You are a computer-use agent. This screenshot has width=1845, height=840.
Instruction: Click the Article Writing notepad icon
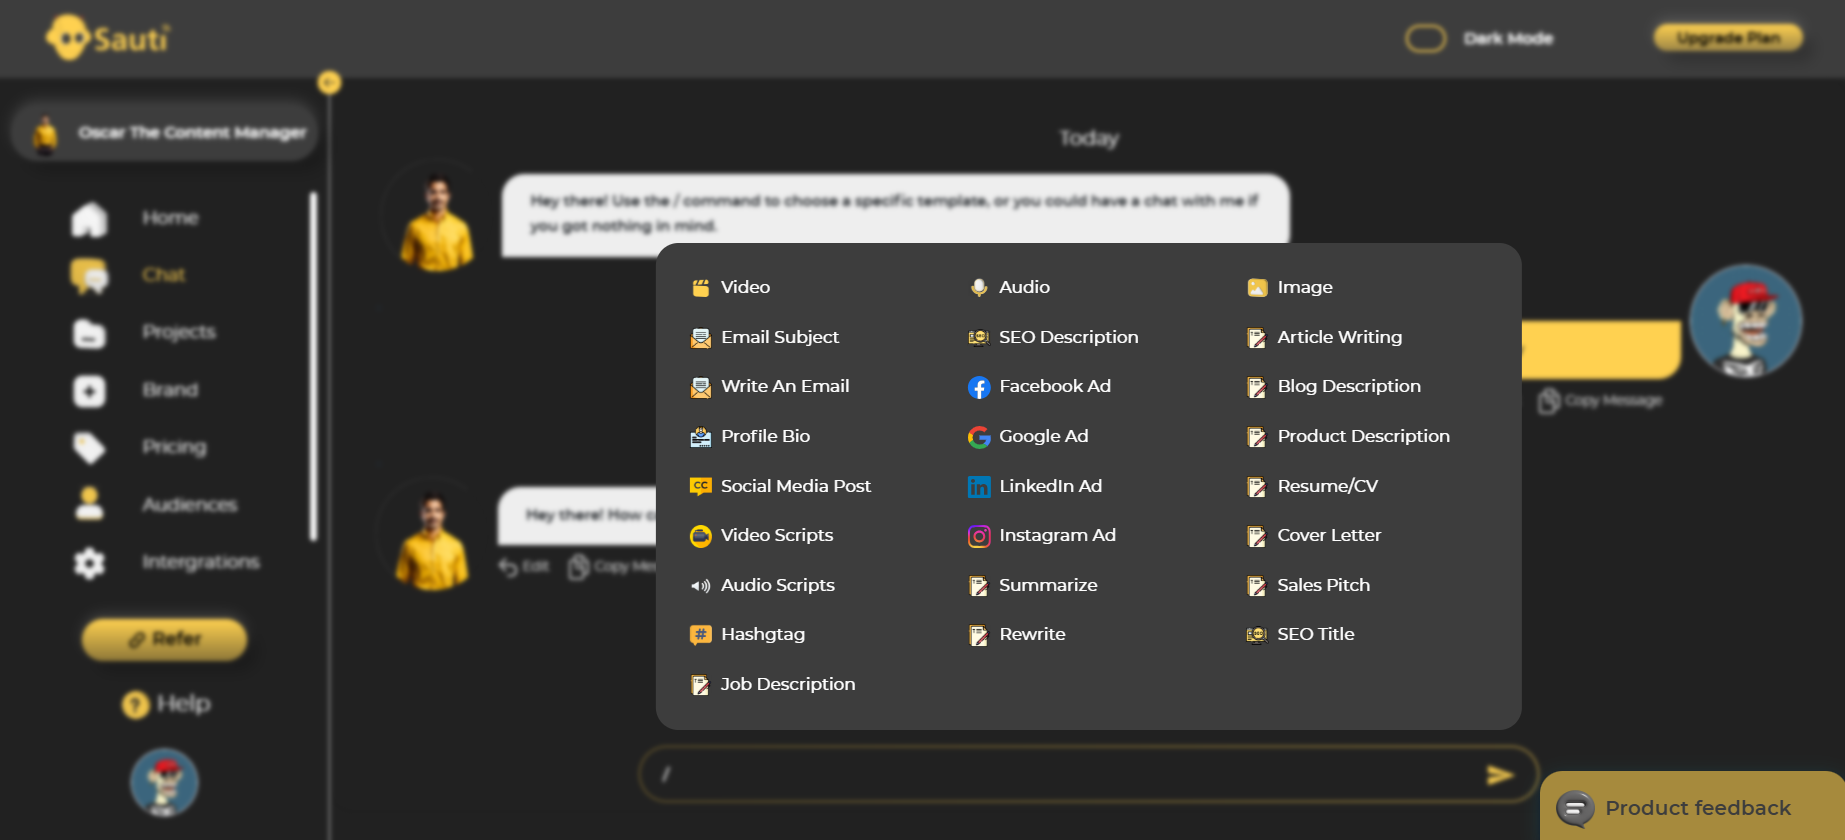(x=1257, y=338)
